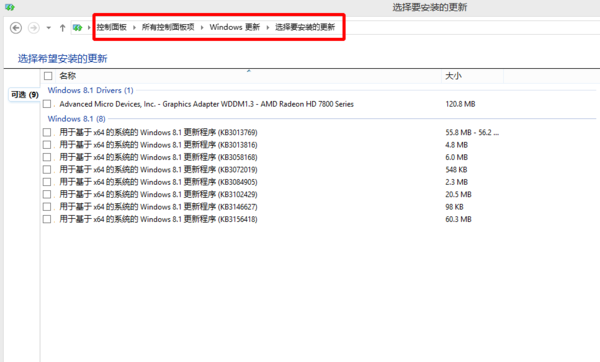The width and height of the screenshot is (600, 362).
Task: Check update KB3013769
Action: 47,132
